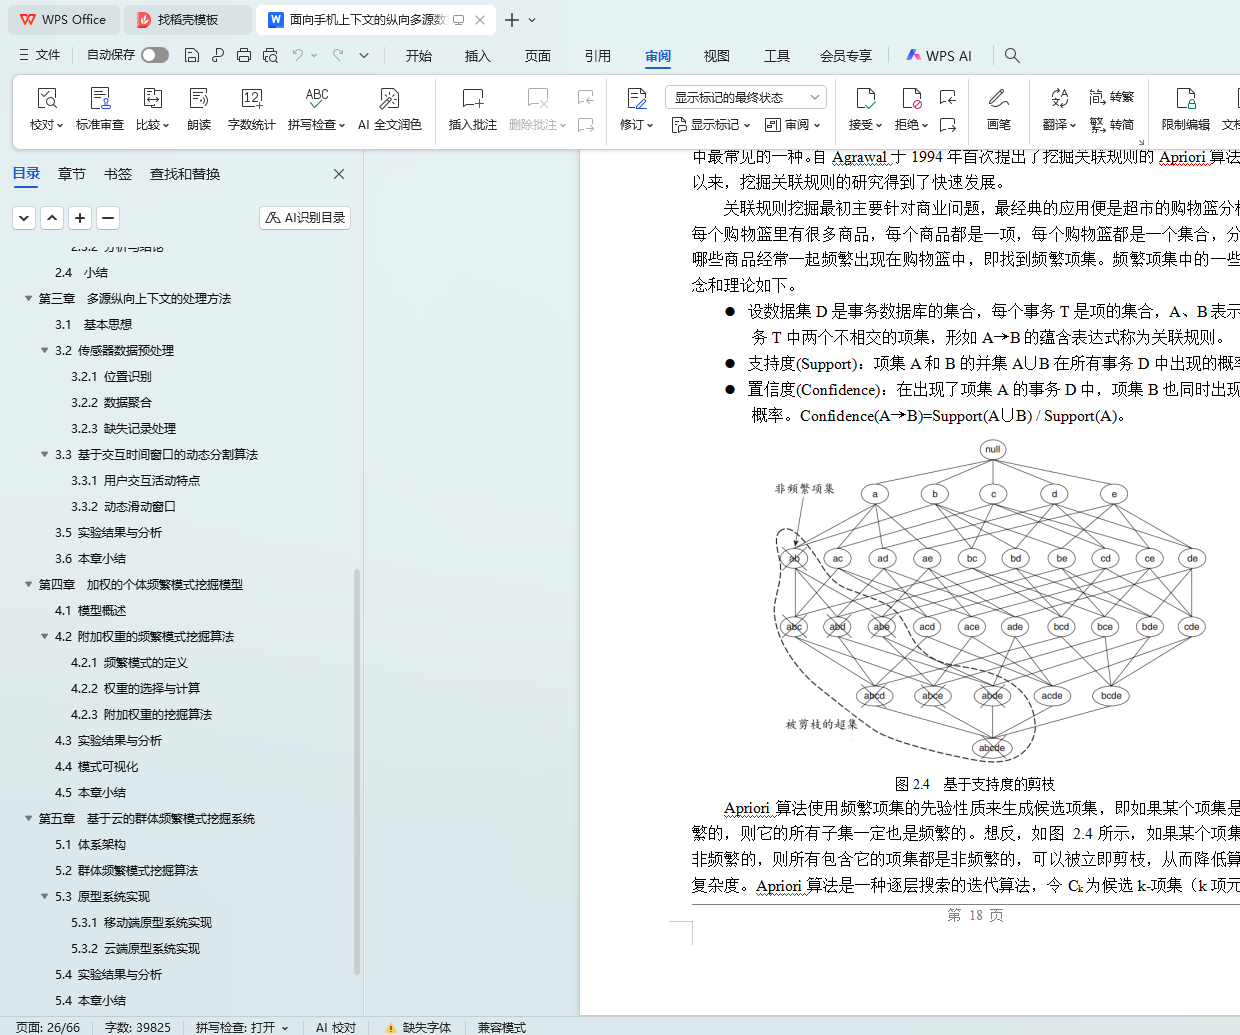
Task: Toggle the 自动保存 autosave switch
Action: tap(155, 55)
